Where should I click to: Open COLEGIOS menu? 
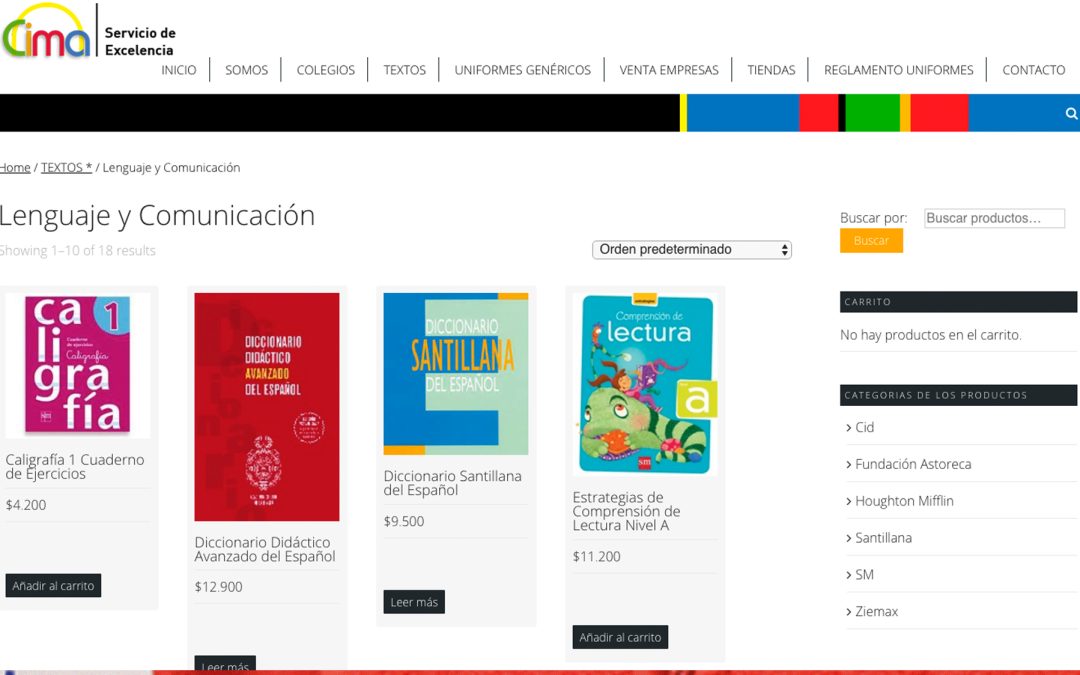[x=326, y=70]
